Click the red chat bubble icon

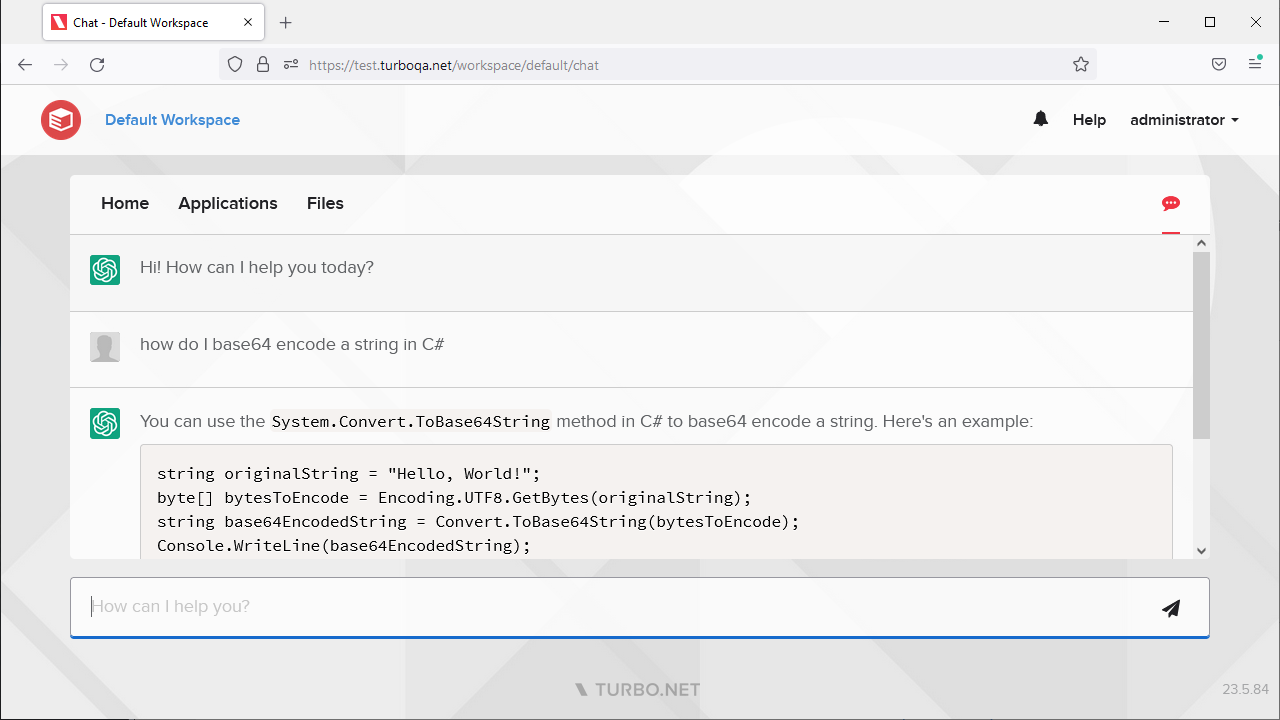point(1171,204)
